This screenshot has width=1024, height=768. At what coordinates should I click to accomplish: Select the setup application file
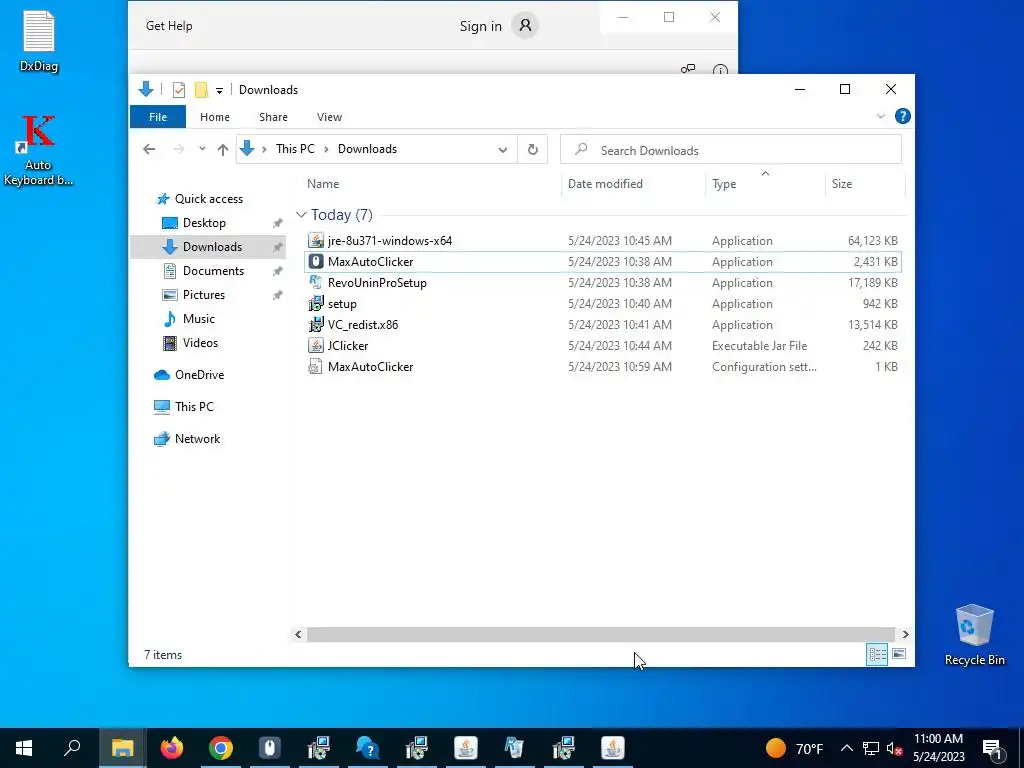click(342, 304)
